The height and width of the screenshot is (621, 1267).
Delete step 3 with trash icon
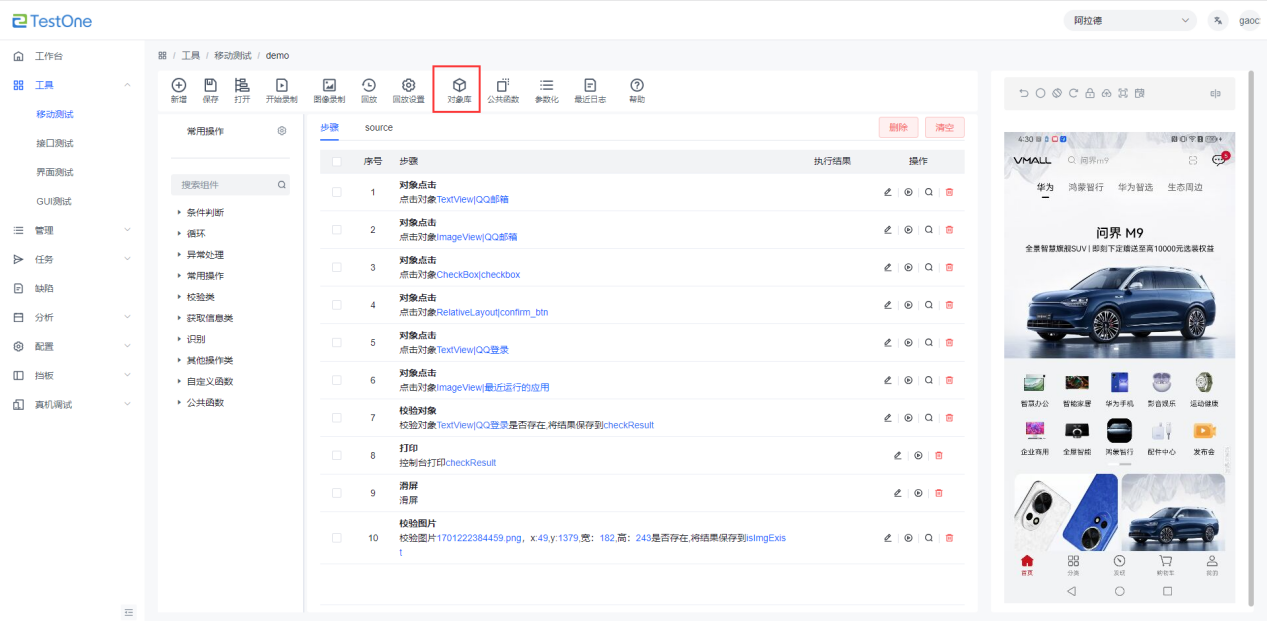tap(949, 267)
